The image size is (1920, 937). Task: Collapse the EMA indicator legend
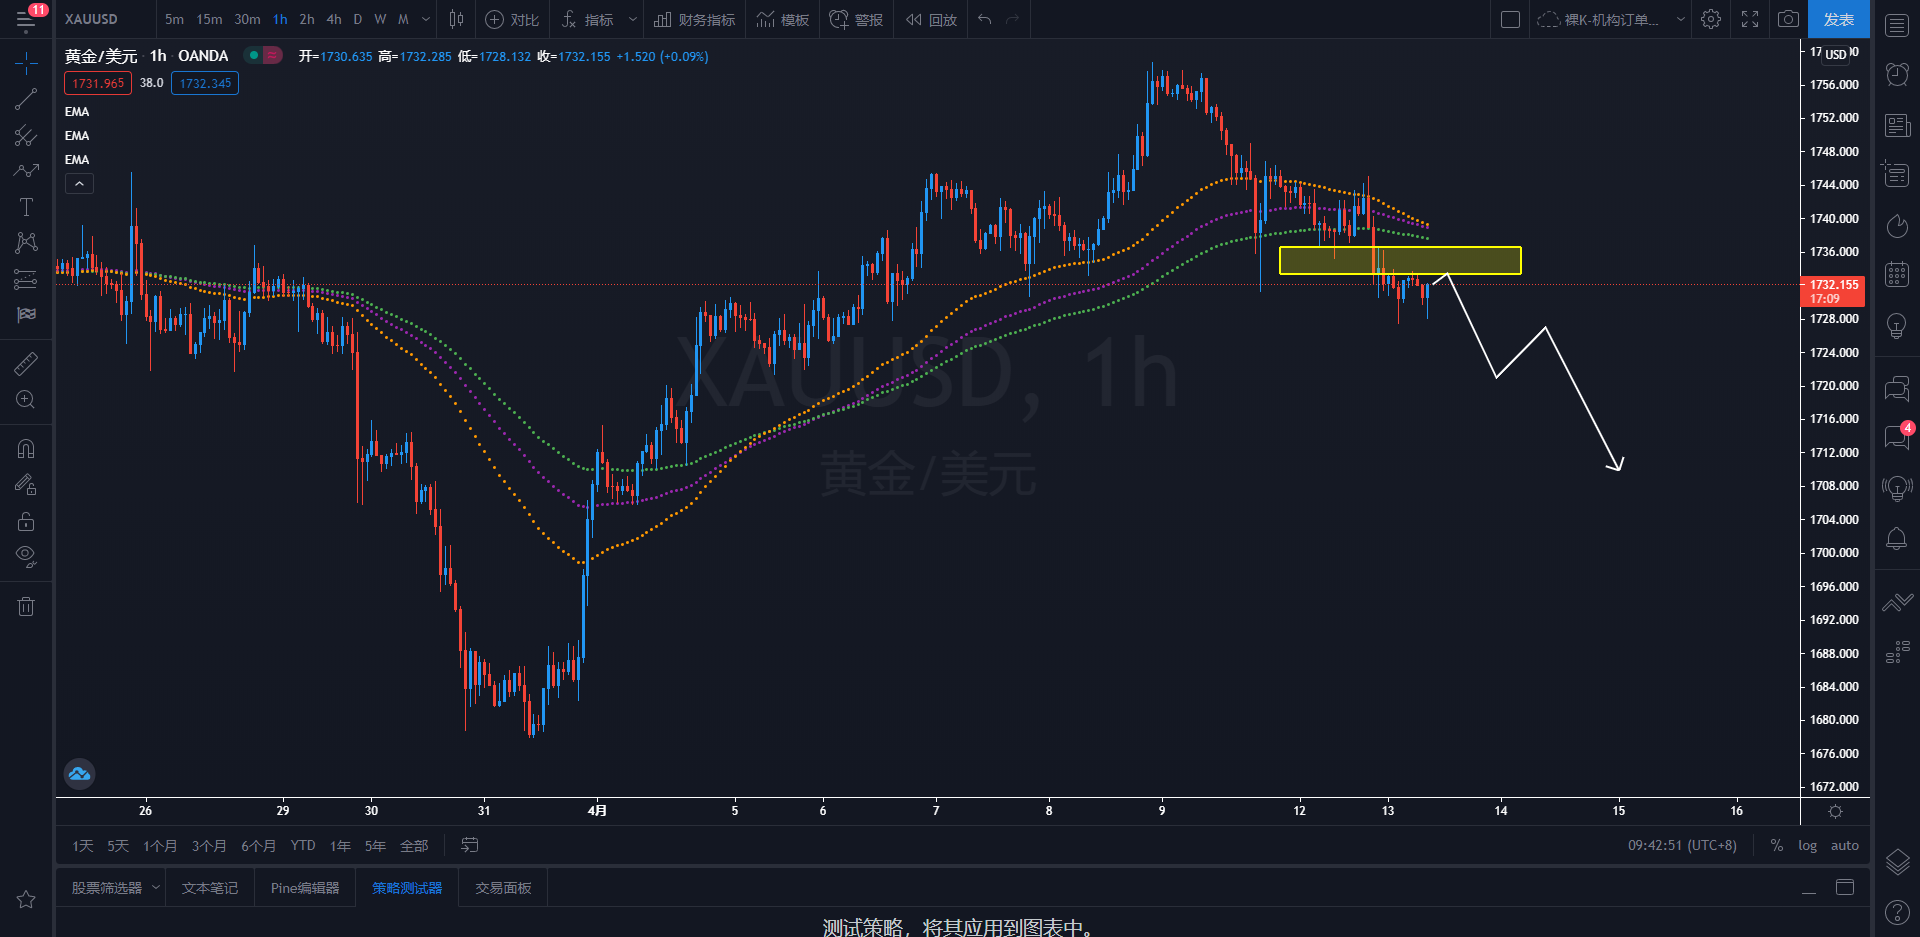[79, 183]
